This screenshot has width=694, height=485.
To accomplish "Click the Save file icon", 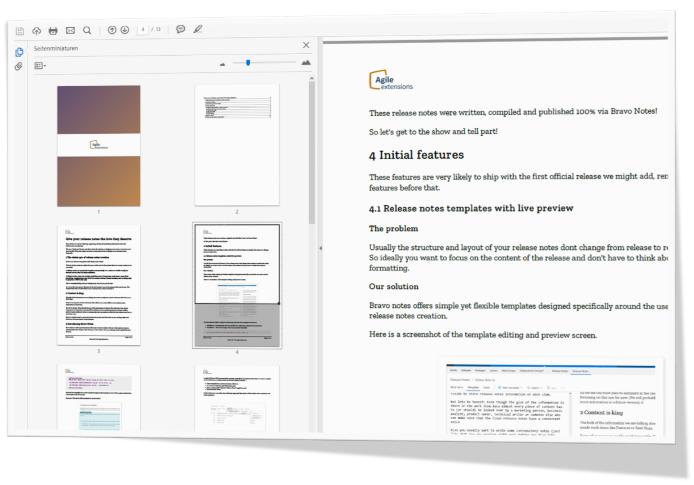I will 20,30.
